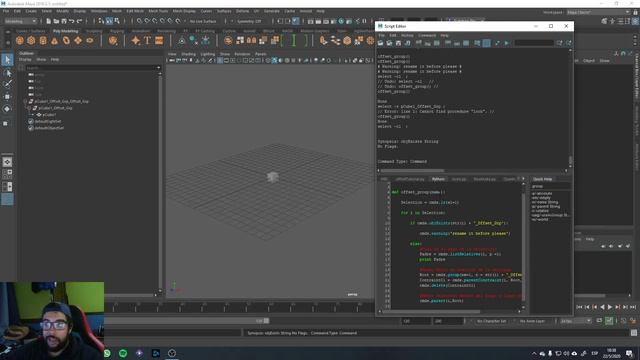This screenshot has height=360, width=640.
Task: Click the Outliner search field
Action: [93, 68]
